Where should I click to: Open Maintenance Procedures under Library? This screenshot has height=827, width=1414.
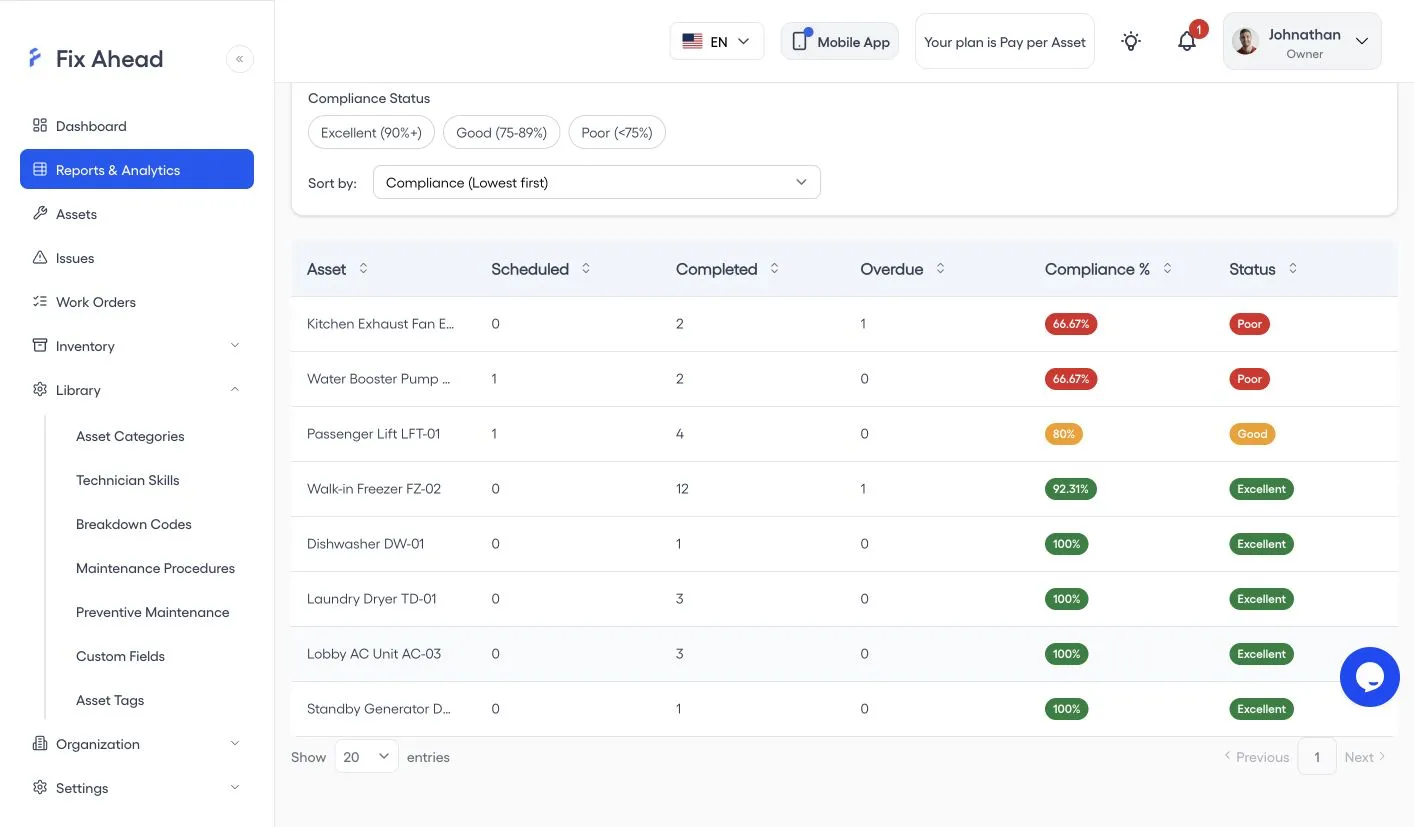tap(155, 568)
